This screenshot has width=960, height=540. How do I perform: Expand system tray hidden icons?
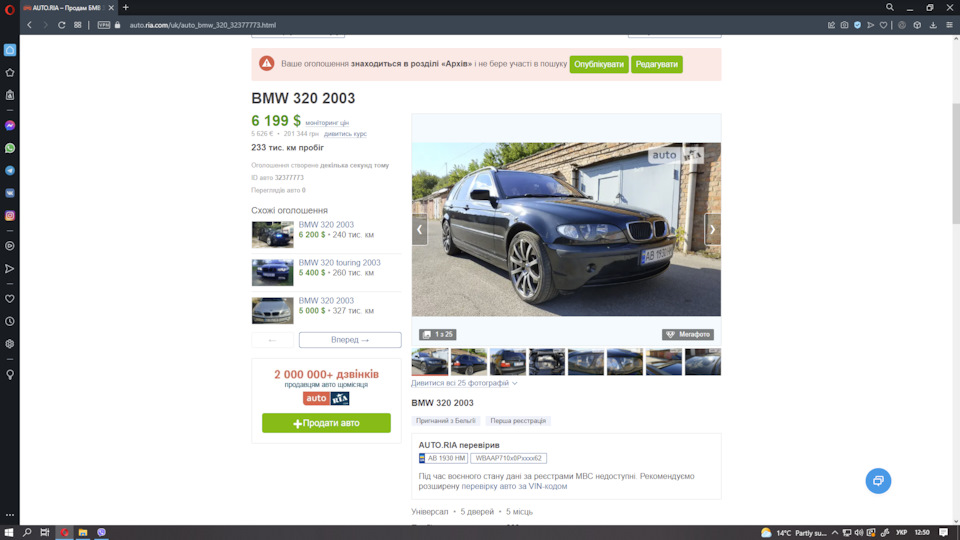pyautogui.click(x=834, y=533)
